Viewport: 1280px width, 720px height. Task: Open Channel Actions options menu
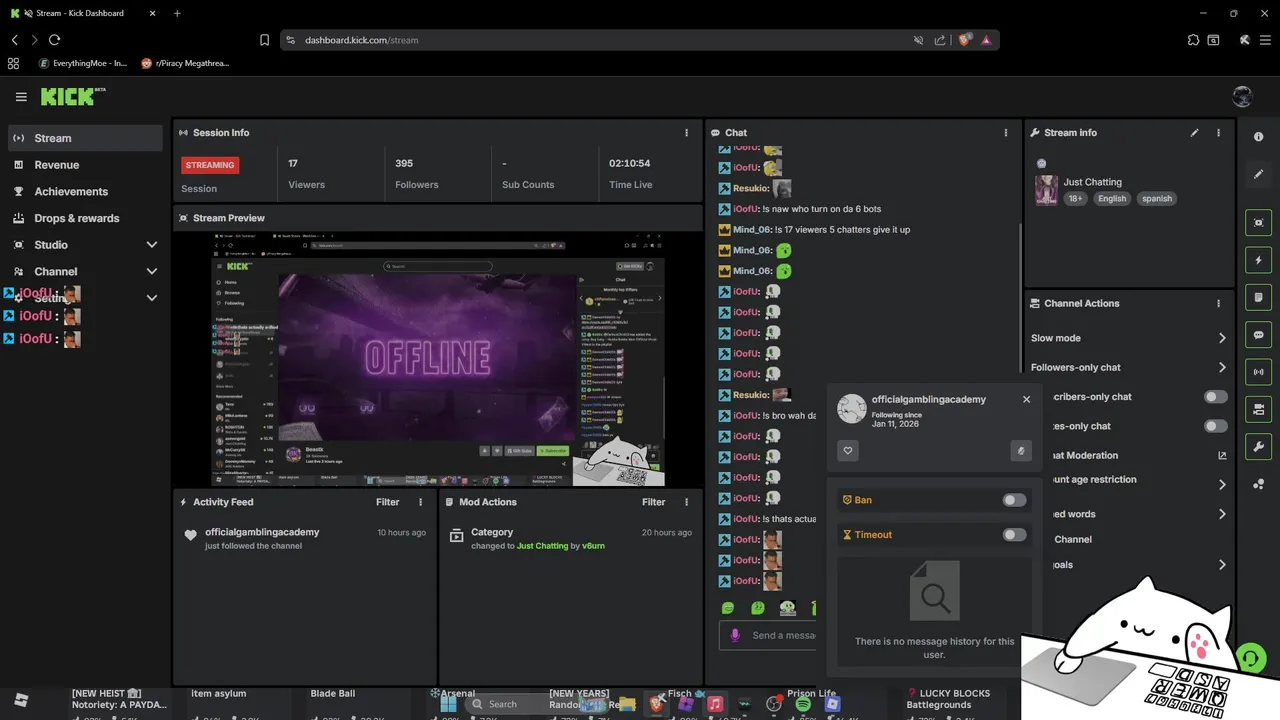(1218, 304)
